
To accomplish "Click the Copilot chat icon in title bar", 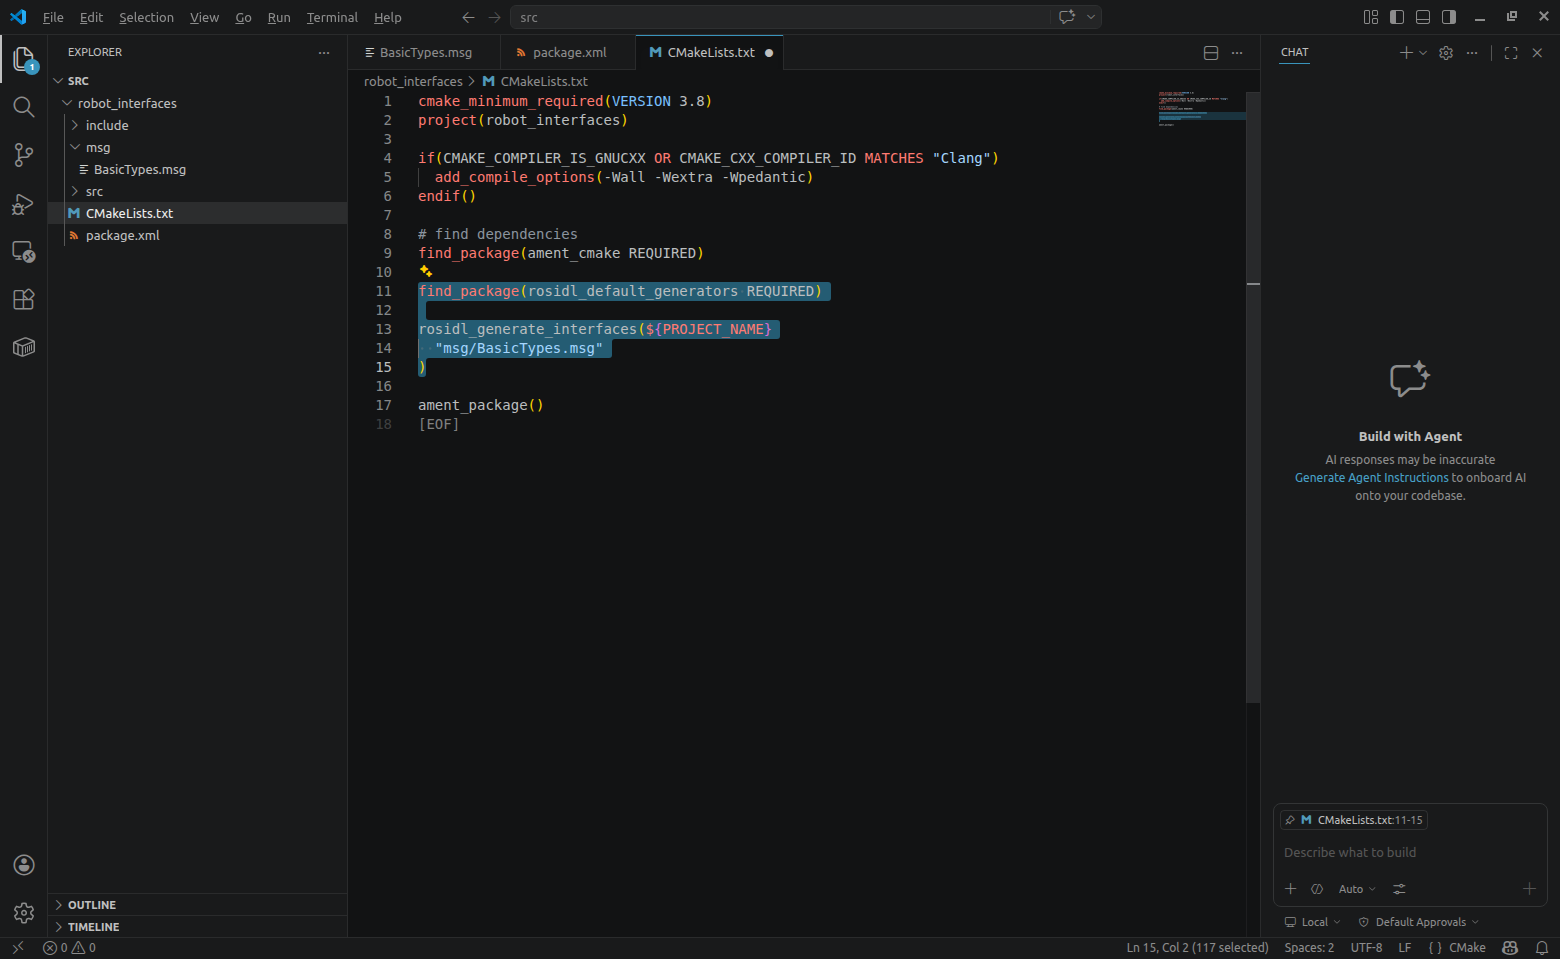I will coord(1067,17).
